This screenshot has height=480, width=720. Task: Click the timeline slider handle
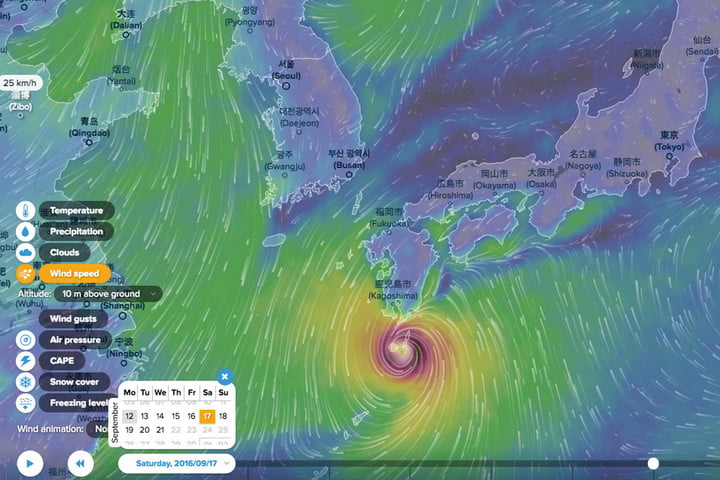(653, 463)
